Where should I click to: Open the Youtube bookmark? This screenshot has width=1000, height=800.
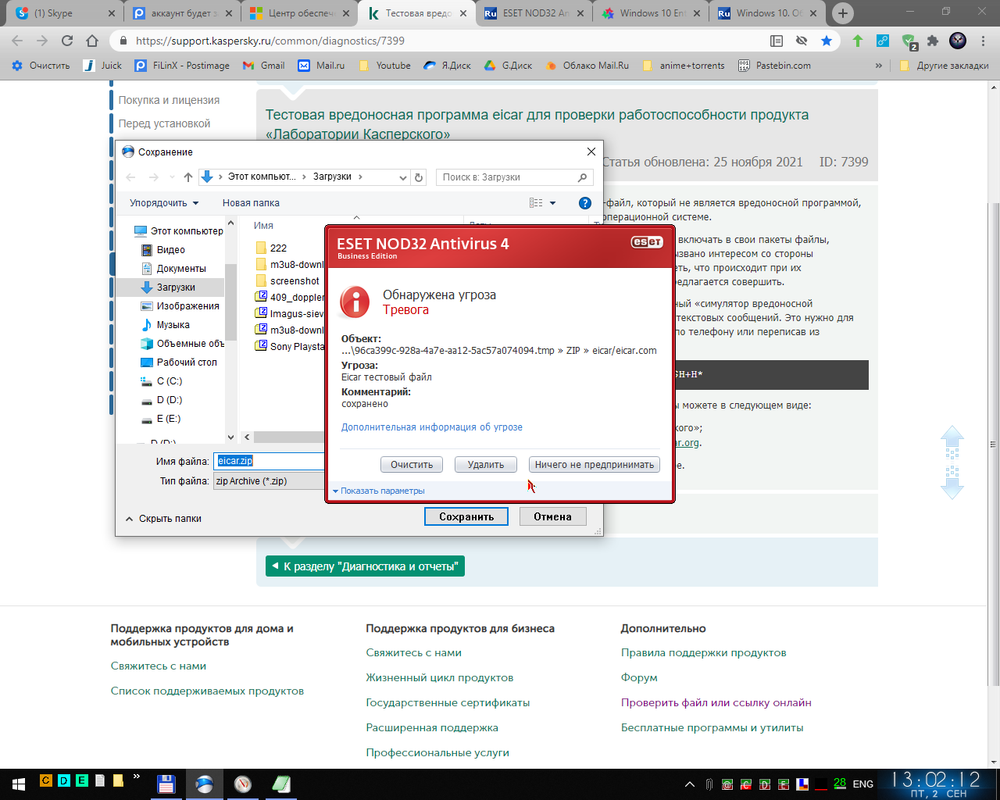pos(385,66)
